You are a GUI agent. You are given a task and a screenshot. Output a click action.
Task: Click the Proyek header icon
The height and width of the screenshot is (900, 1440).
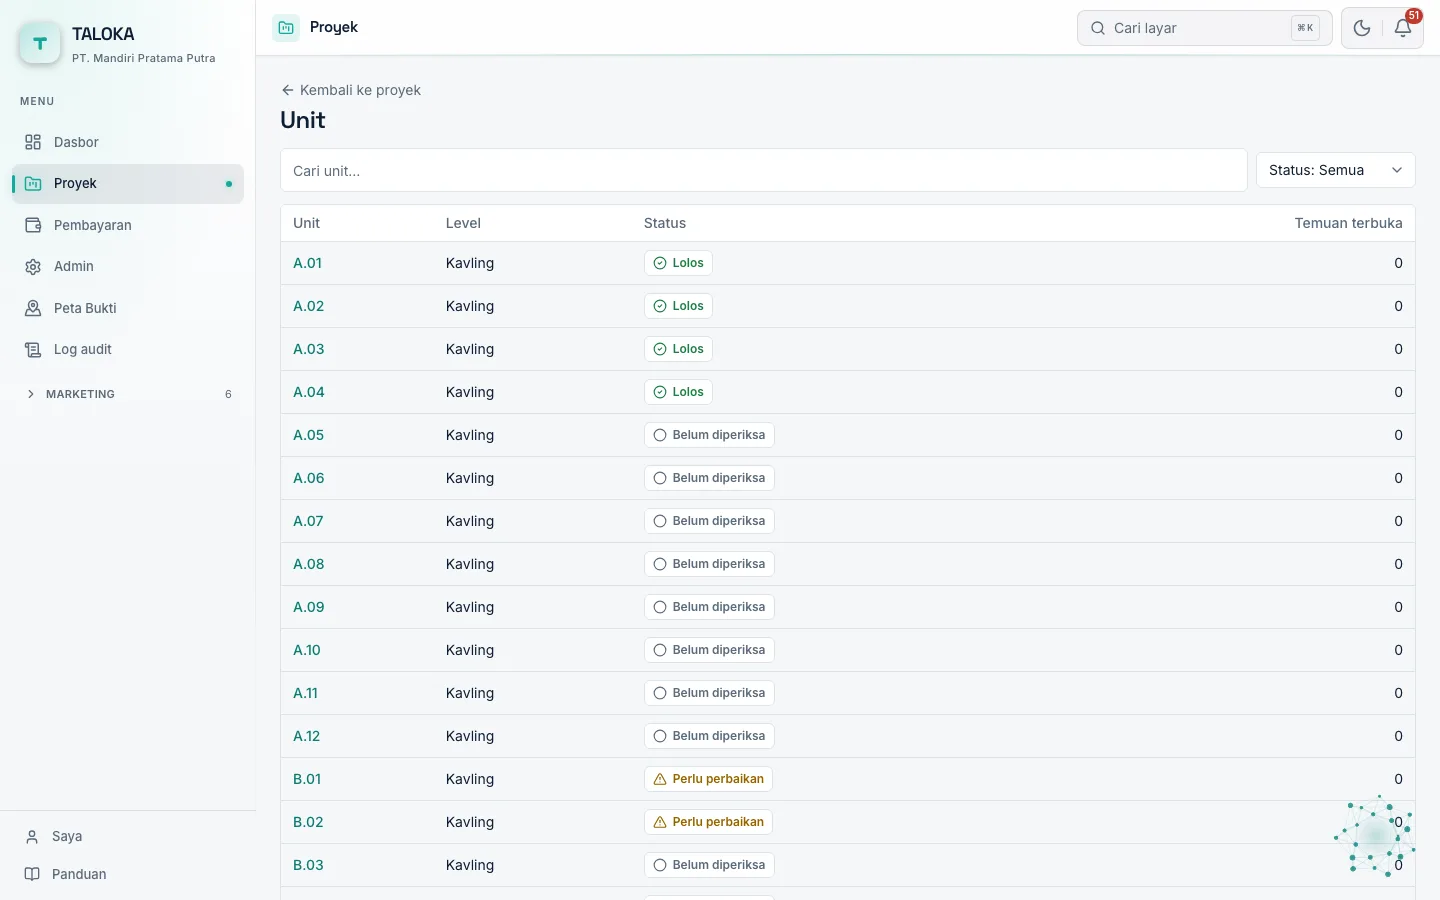tap(286, 28)
